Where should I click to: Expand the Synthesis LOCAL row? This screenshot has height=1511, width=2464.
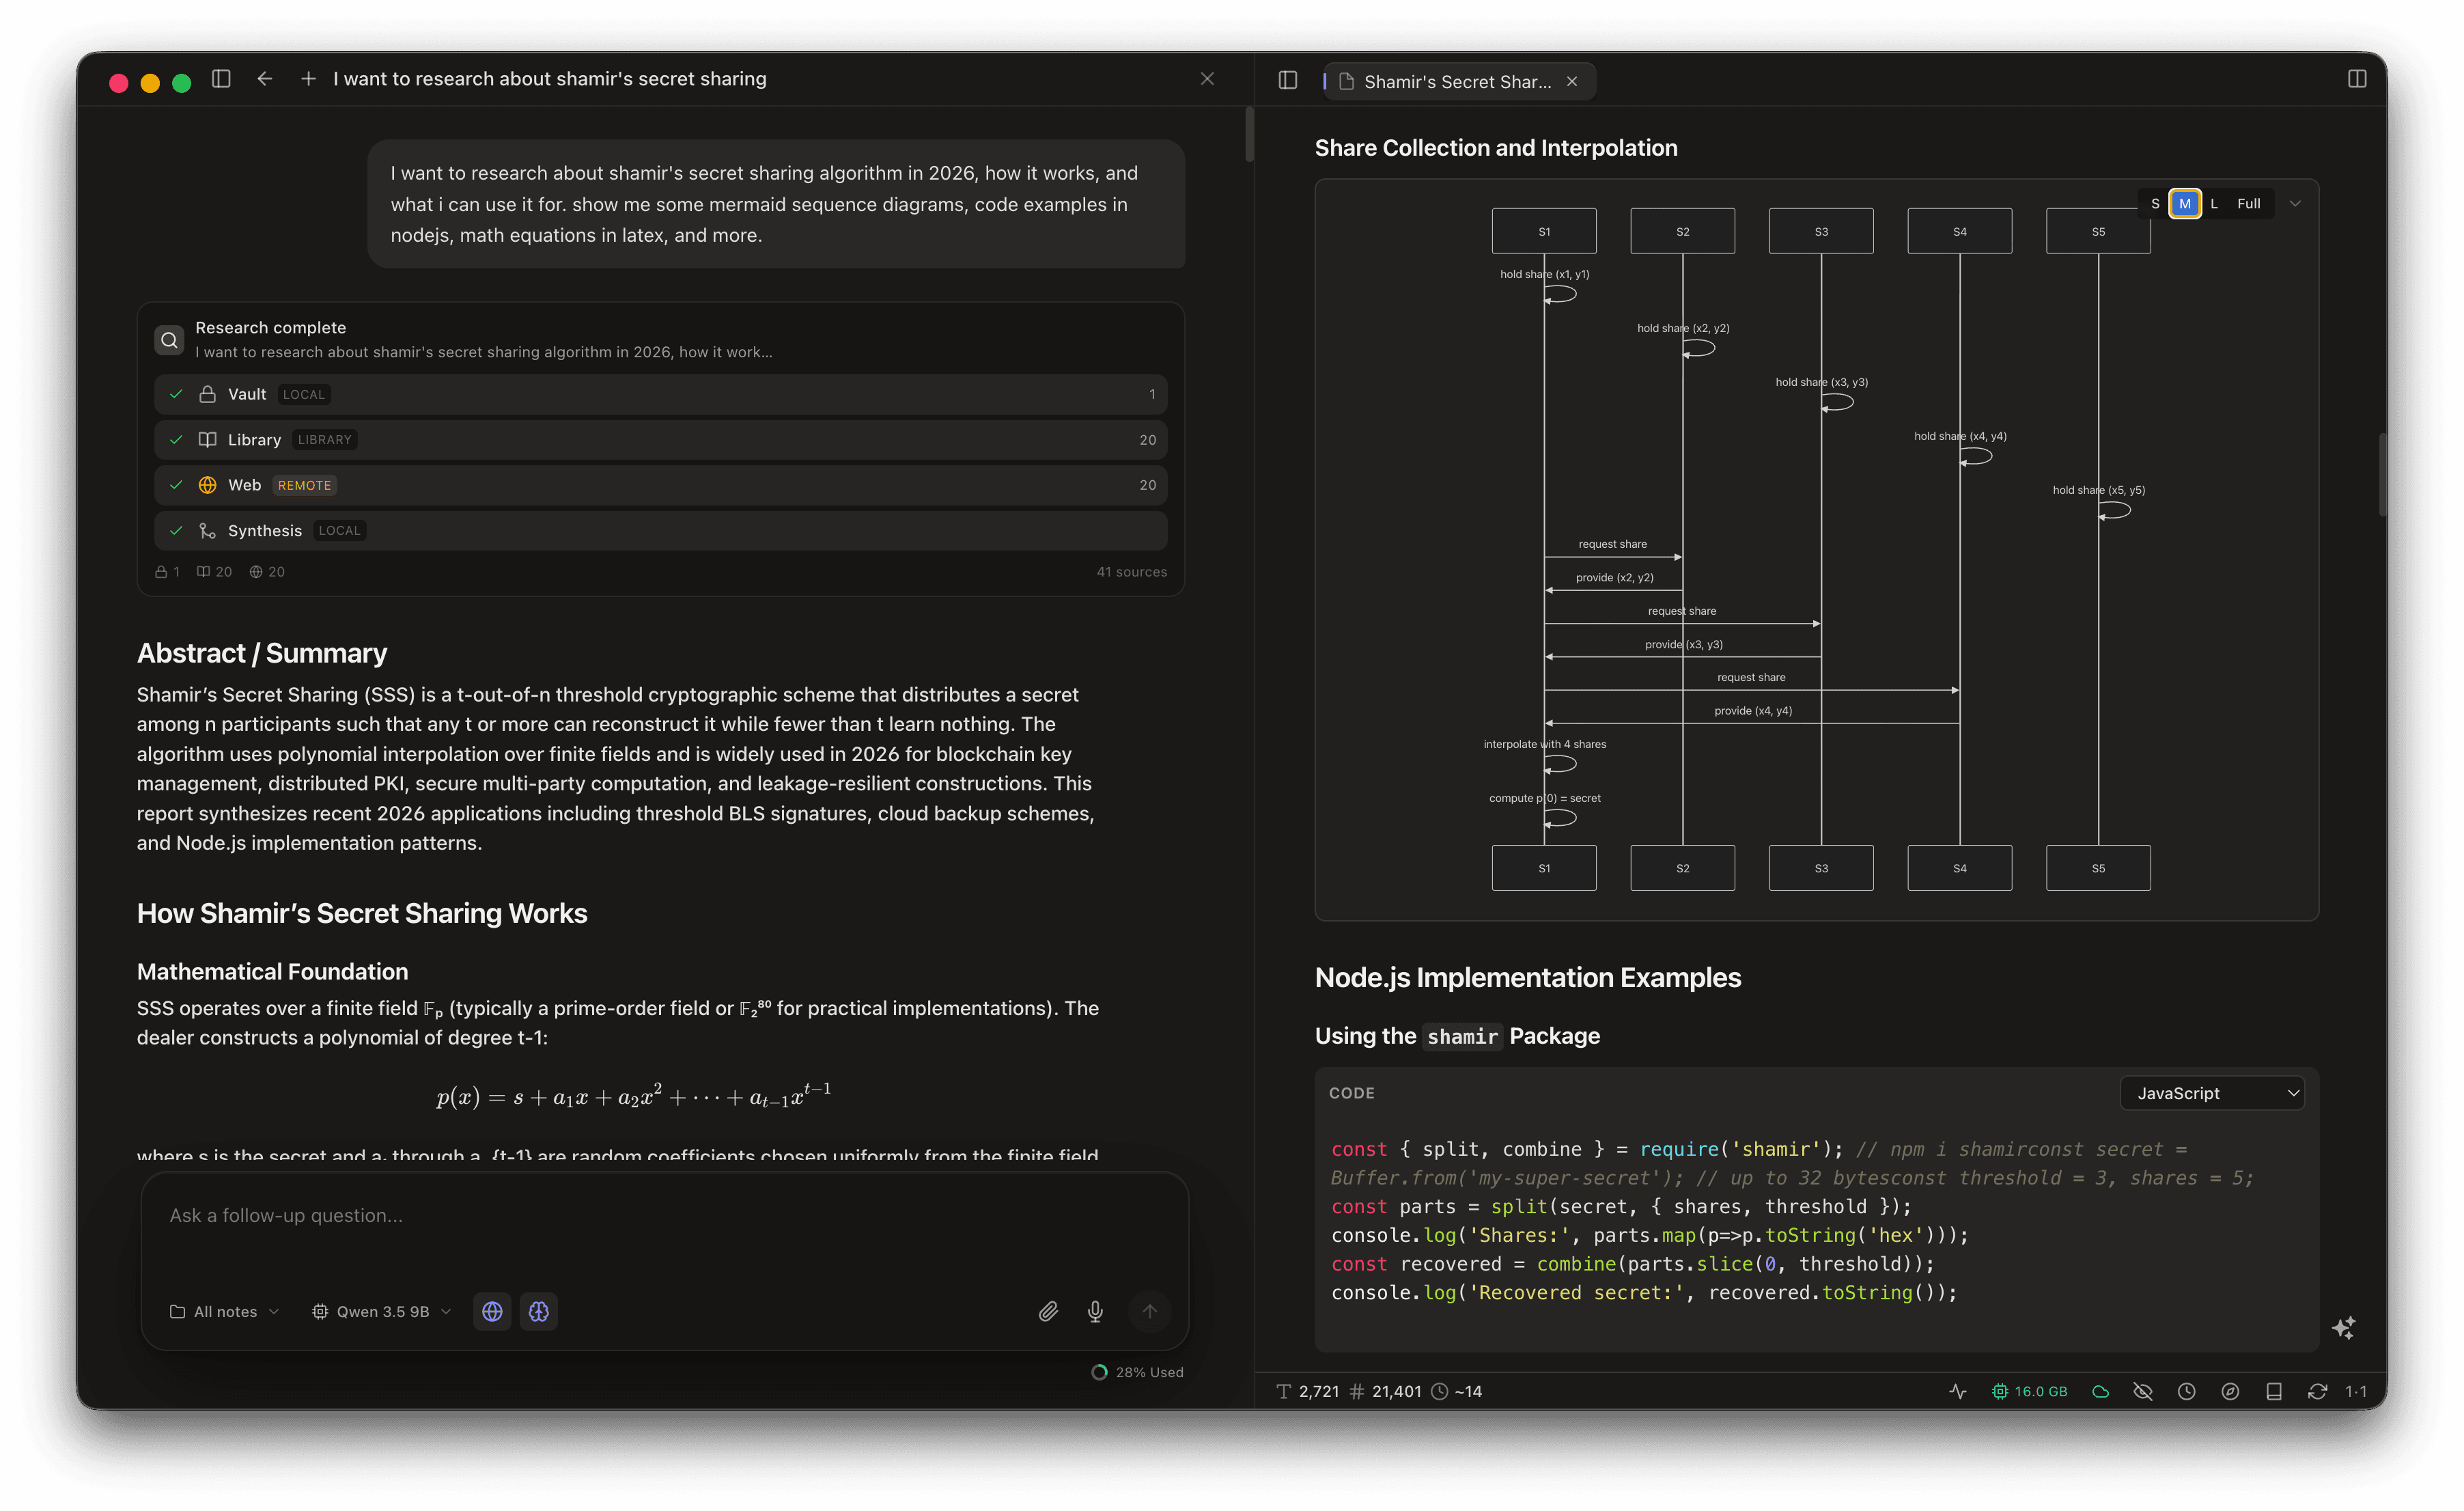(x=660, y=531)
